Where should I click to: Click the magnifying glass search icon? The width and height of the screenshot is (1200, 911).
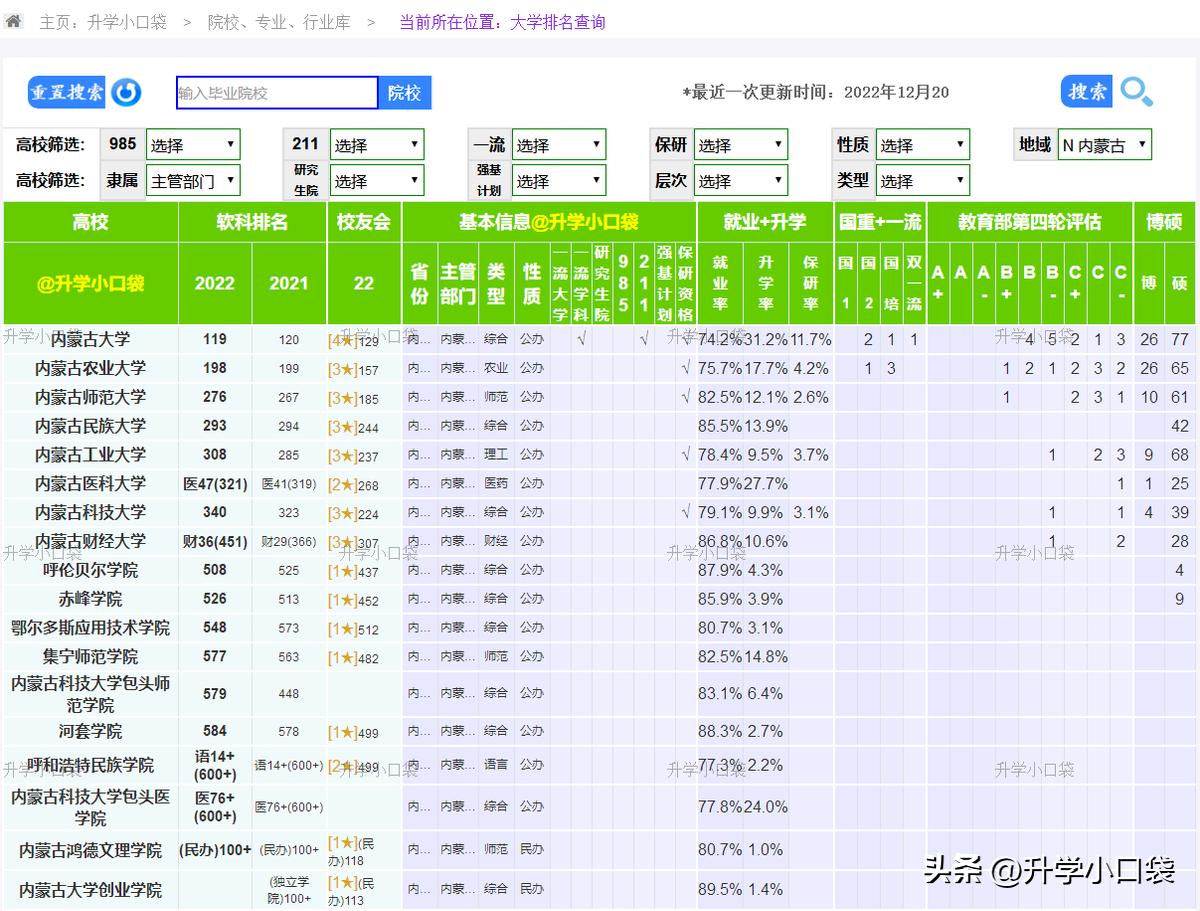click(x=1137, y=91)
